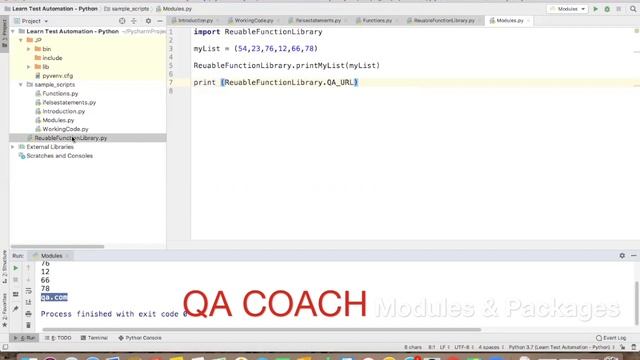The height and width of the screenshot is (360, 640).
Task: Open the Event Log
Action: pos(611,338)
